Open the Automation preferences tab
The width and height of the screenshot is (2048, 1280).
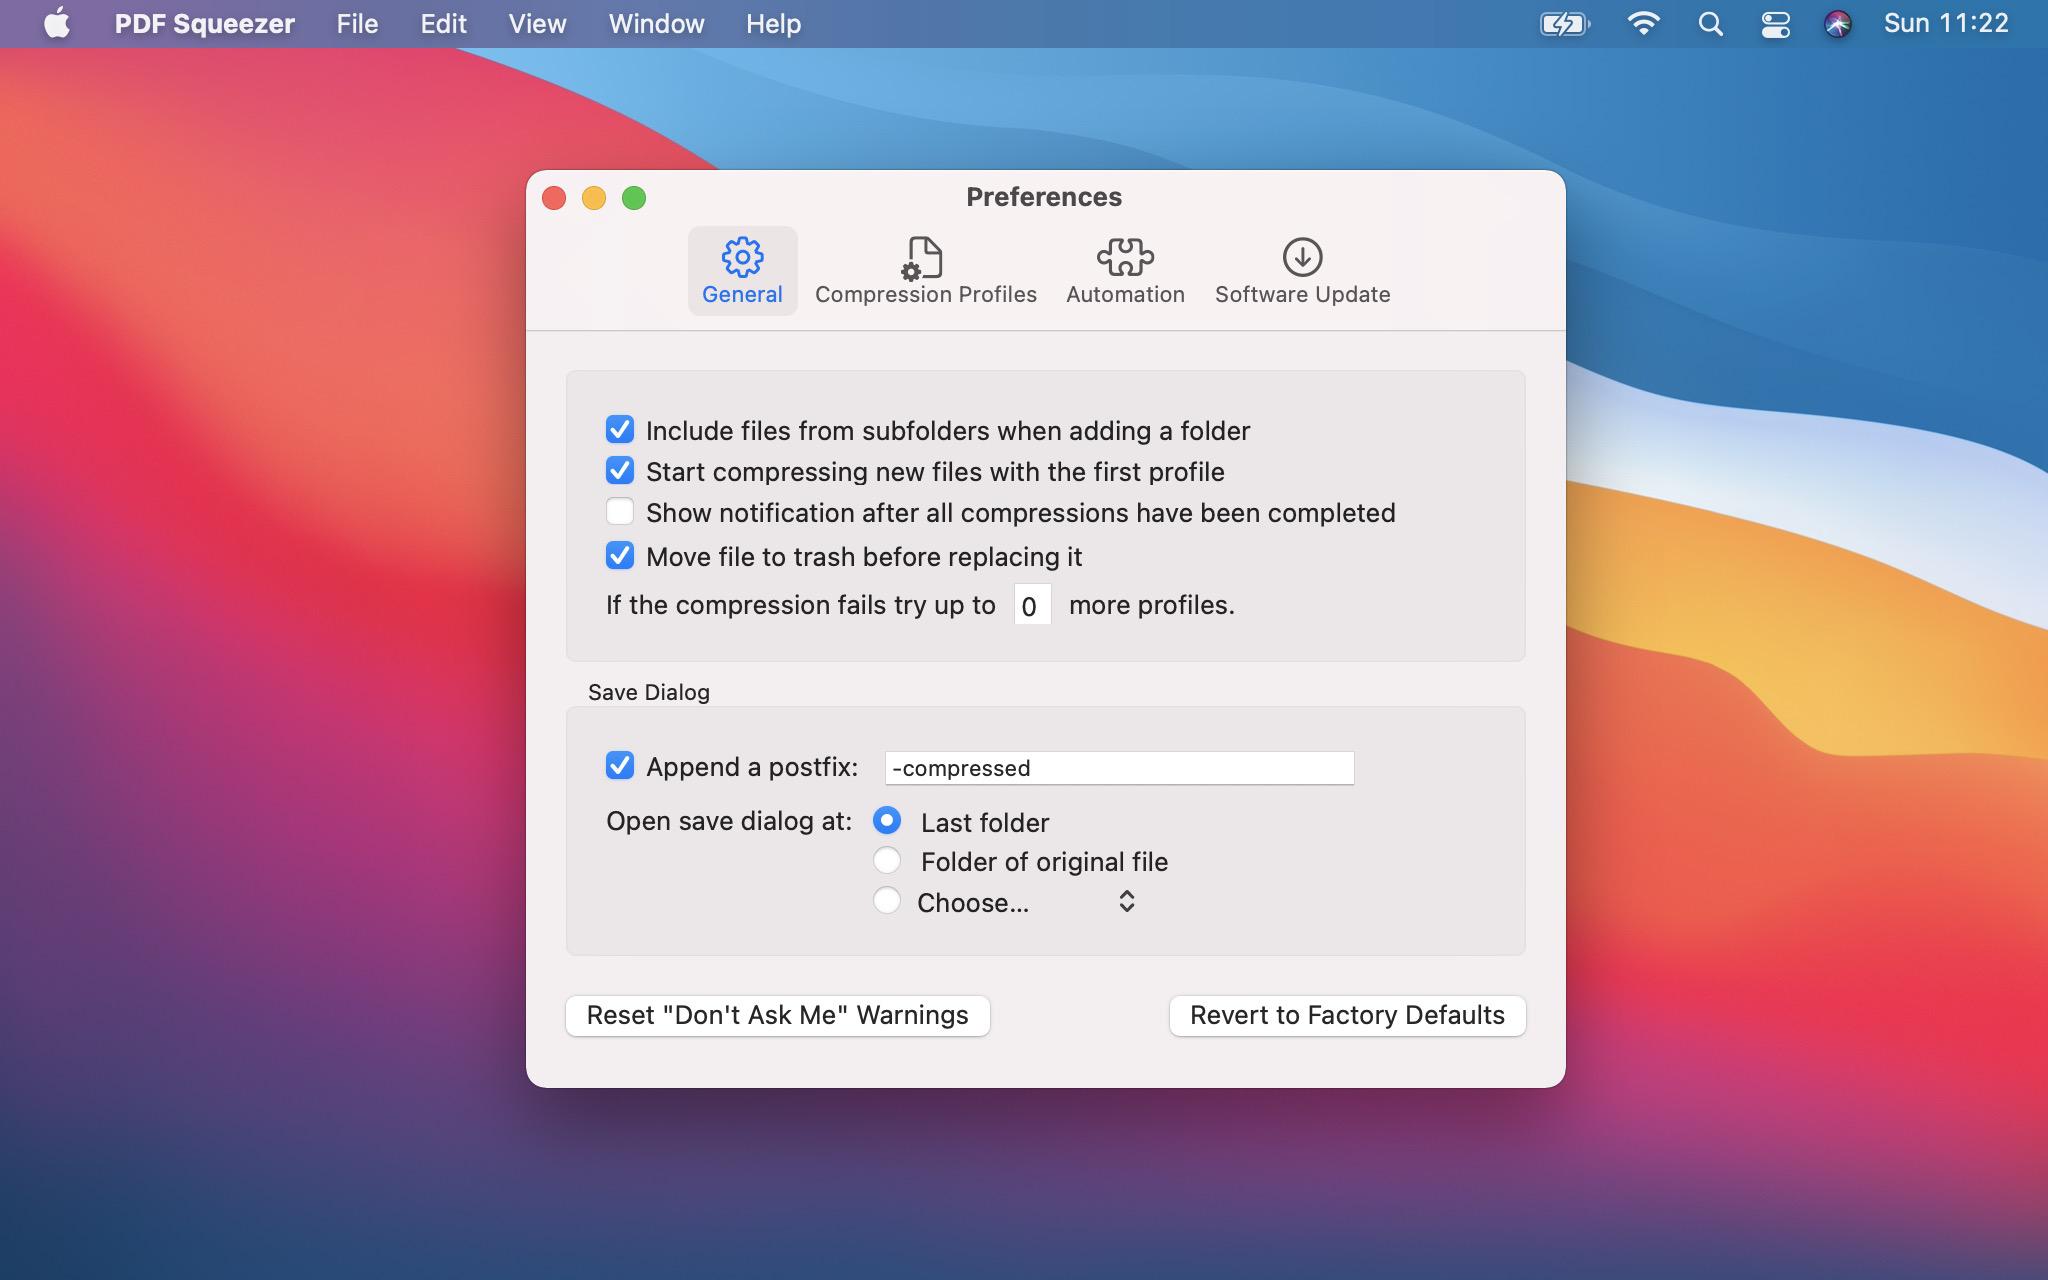pyautogui.click(x=1125, y=271)
